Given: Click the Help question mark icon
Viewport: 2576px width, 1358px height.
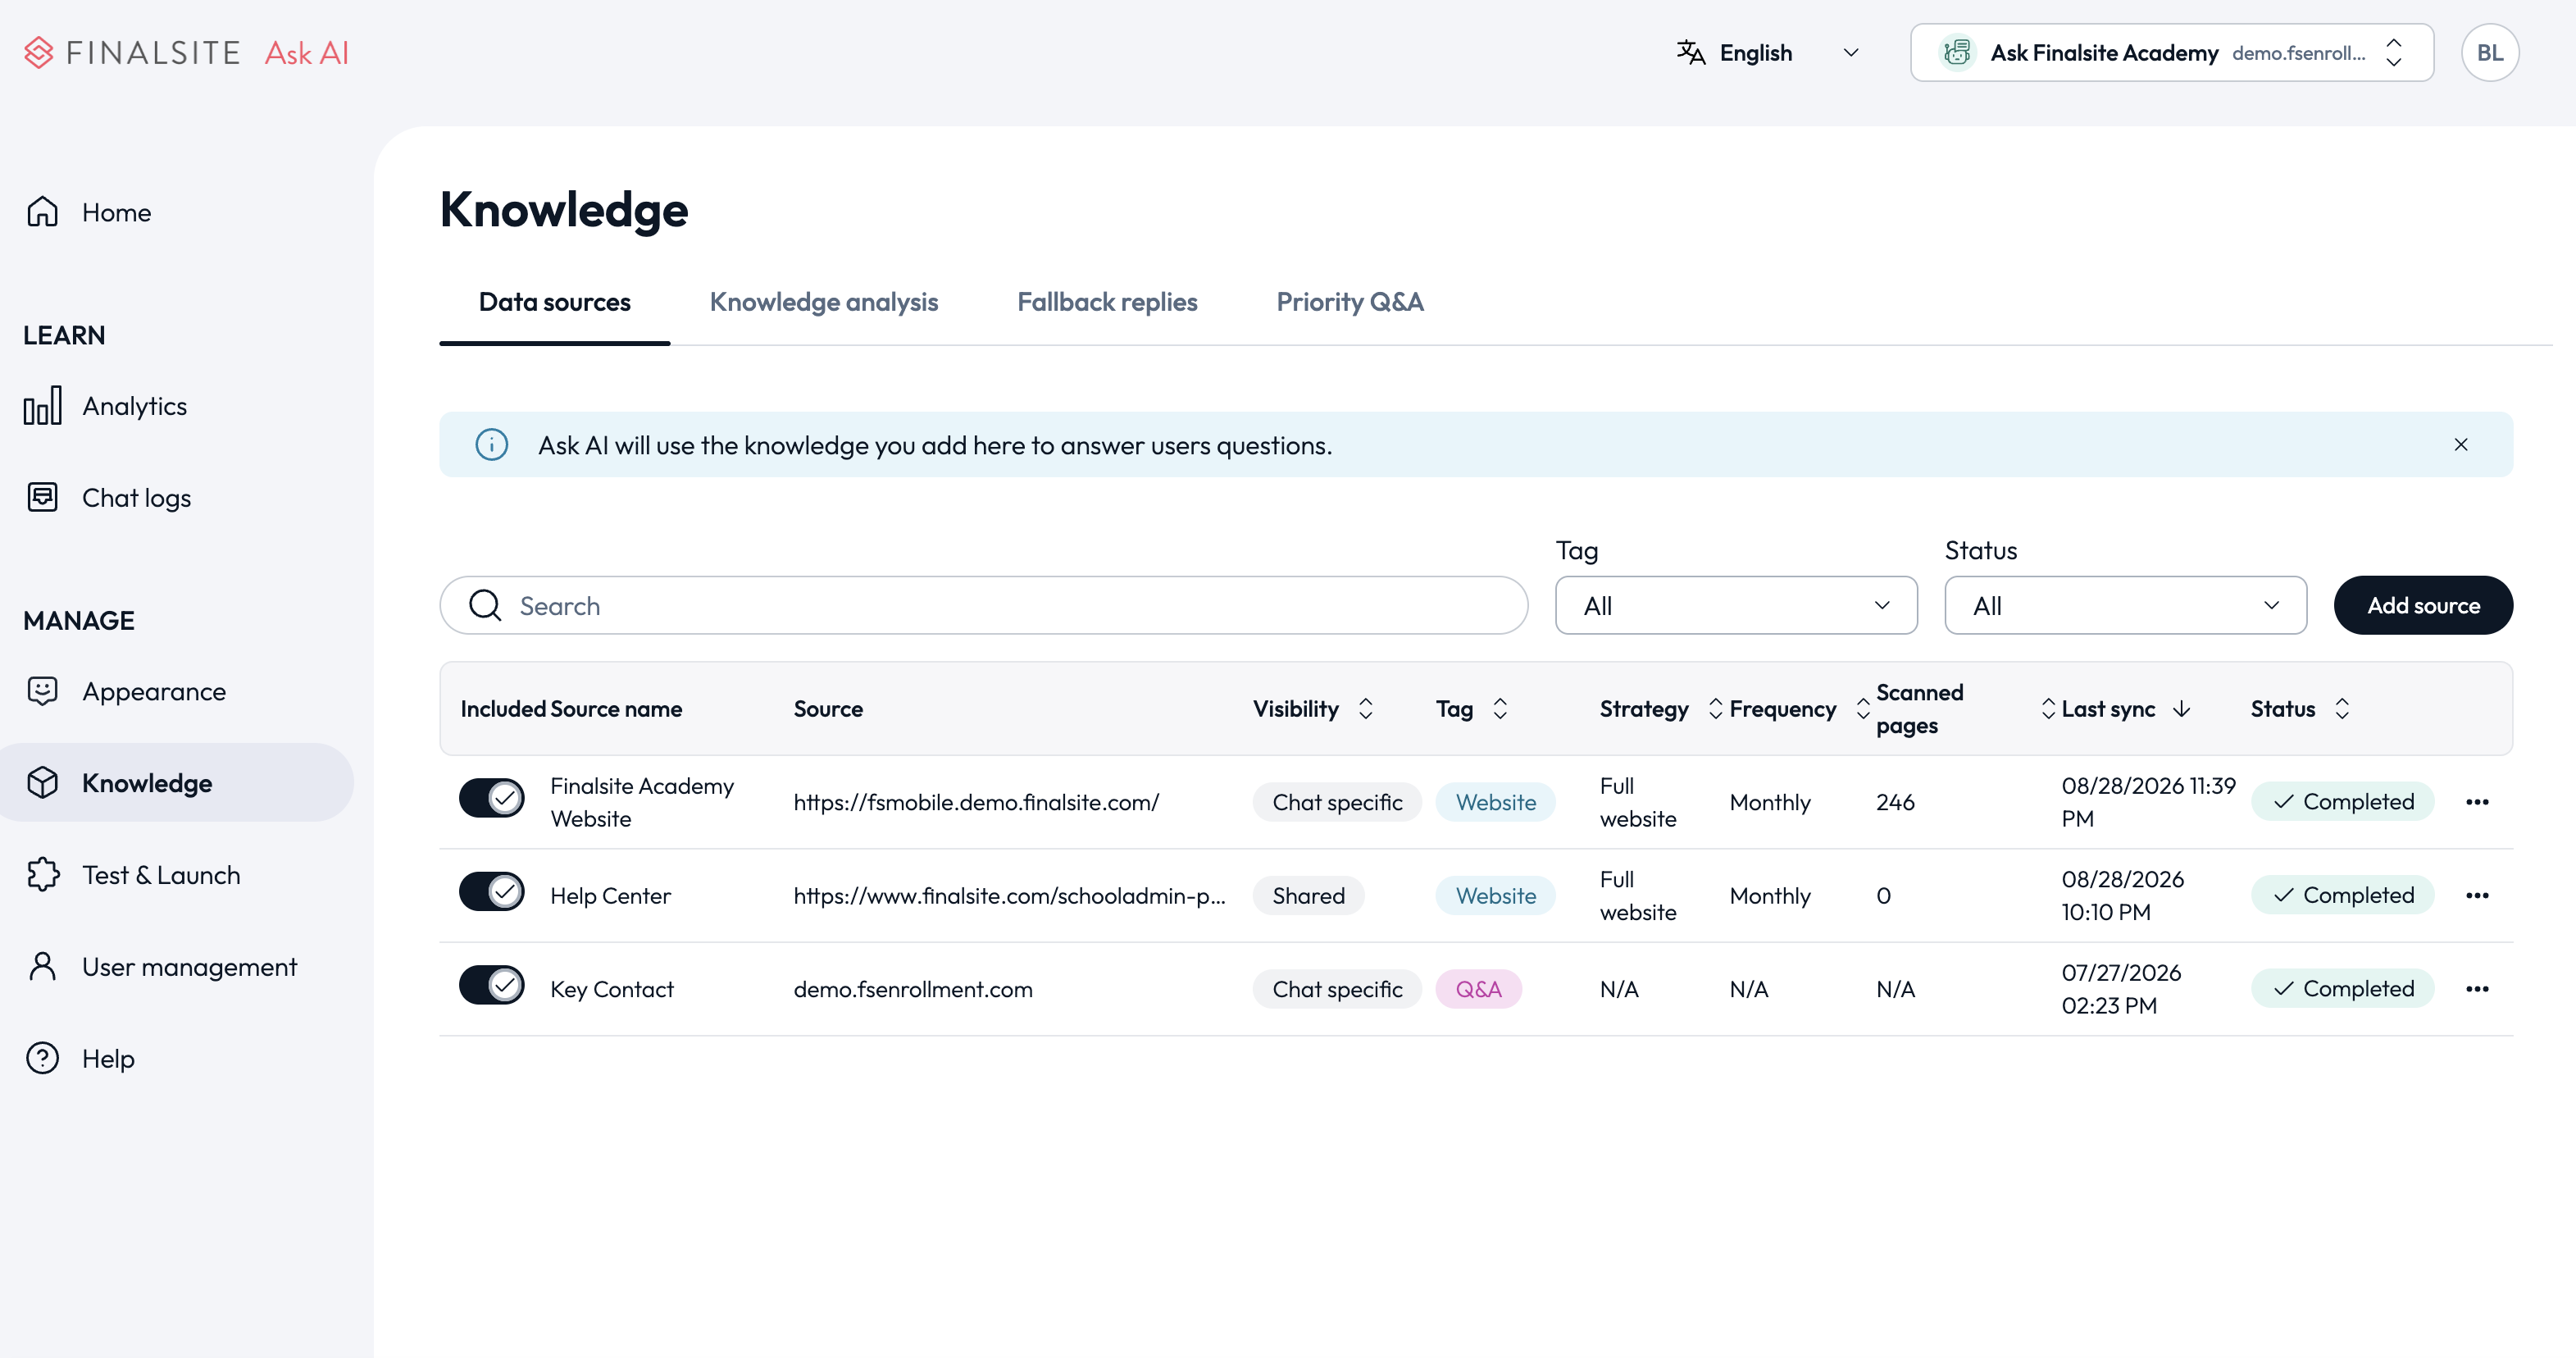Looking at the screenshot, I should click(43, 1058).
